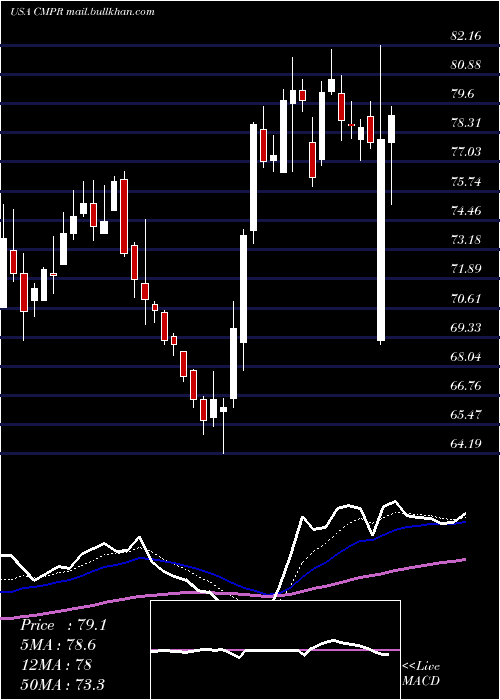This screenshot has height=700, width=500.
Task: Click the last white candlestick on the right
Action: click(x=392, y=129)
